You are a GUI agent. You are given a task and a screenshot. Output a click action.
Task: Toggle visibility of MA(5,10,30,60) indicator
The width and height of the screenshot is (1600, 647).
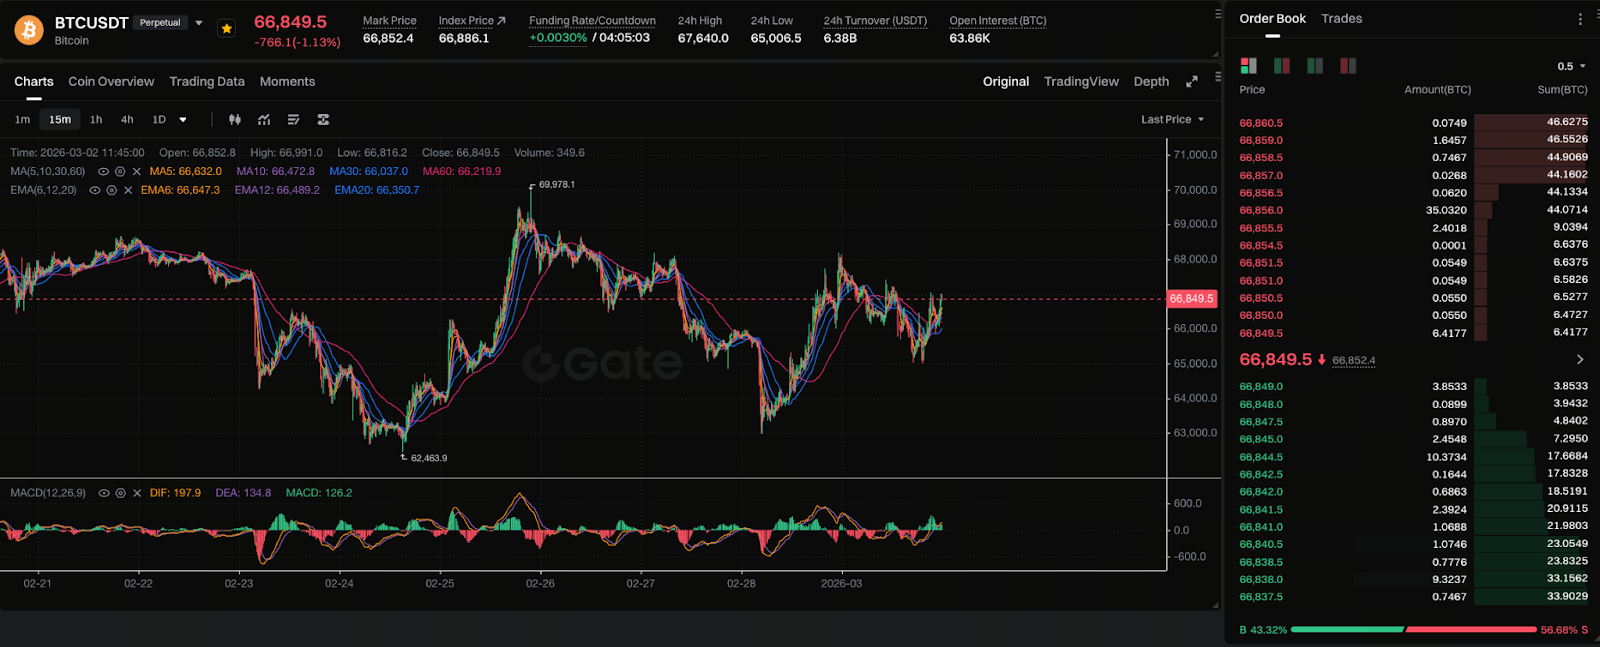(x=103, y=172)
